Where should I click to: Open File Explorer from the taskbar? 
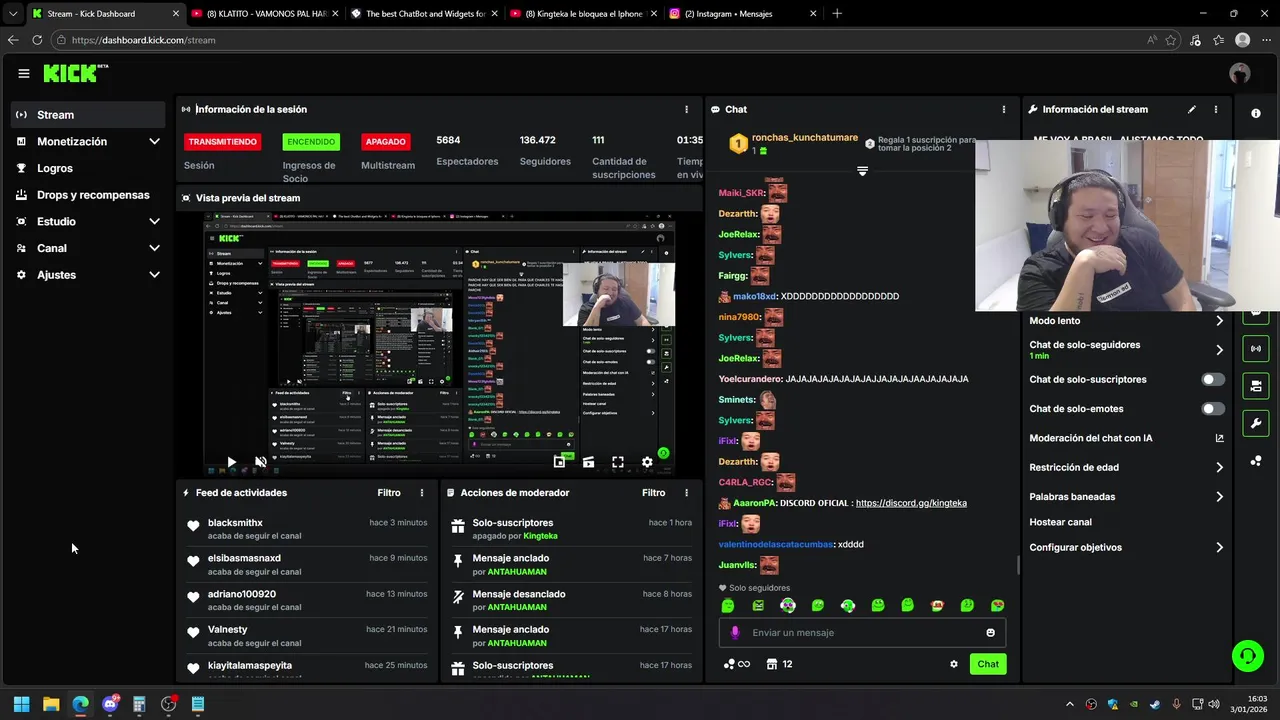51,704
